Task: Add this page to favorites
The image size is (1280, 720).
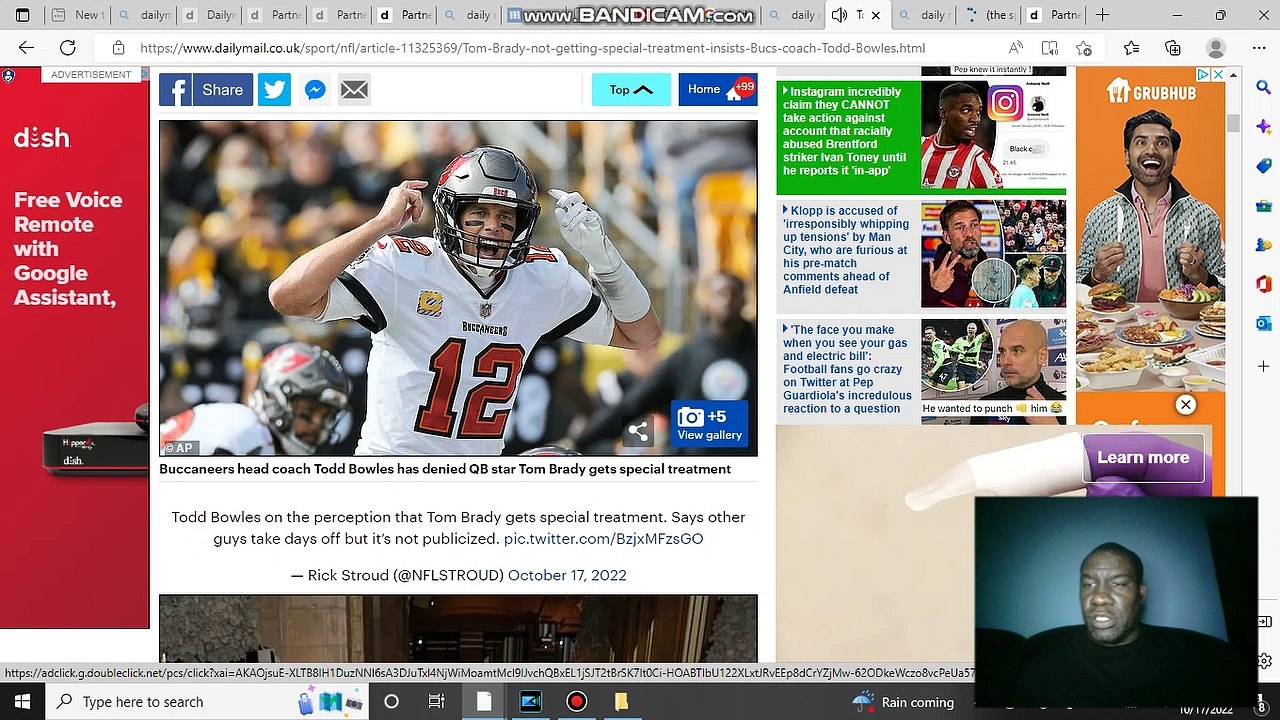Action: pyautogui.click(x=1084, y=48)
